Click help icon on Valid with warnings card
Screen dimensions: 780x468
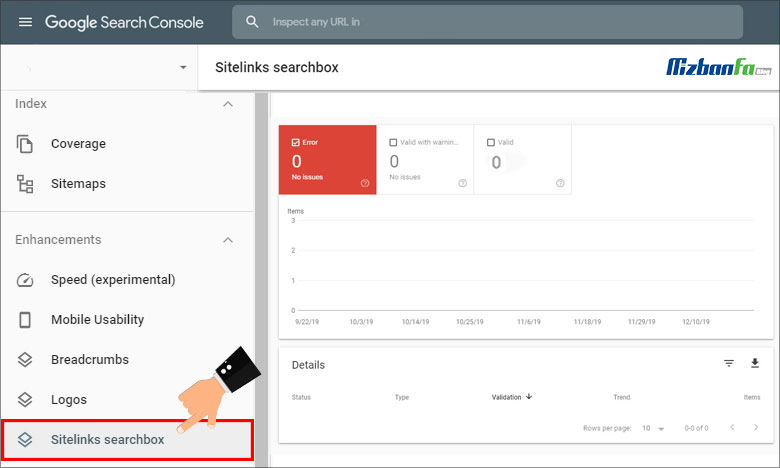click(x=462, y=183)
